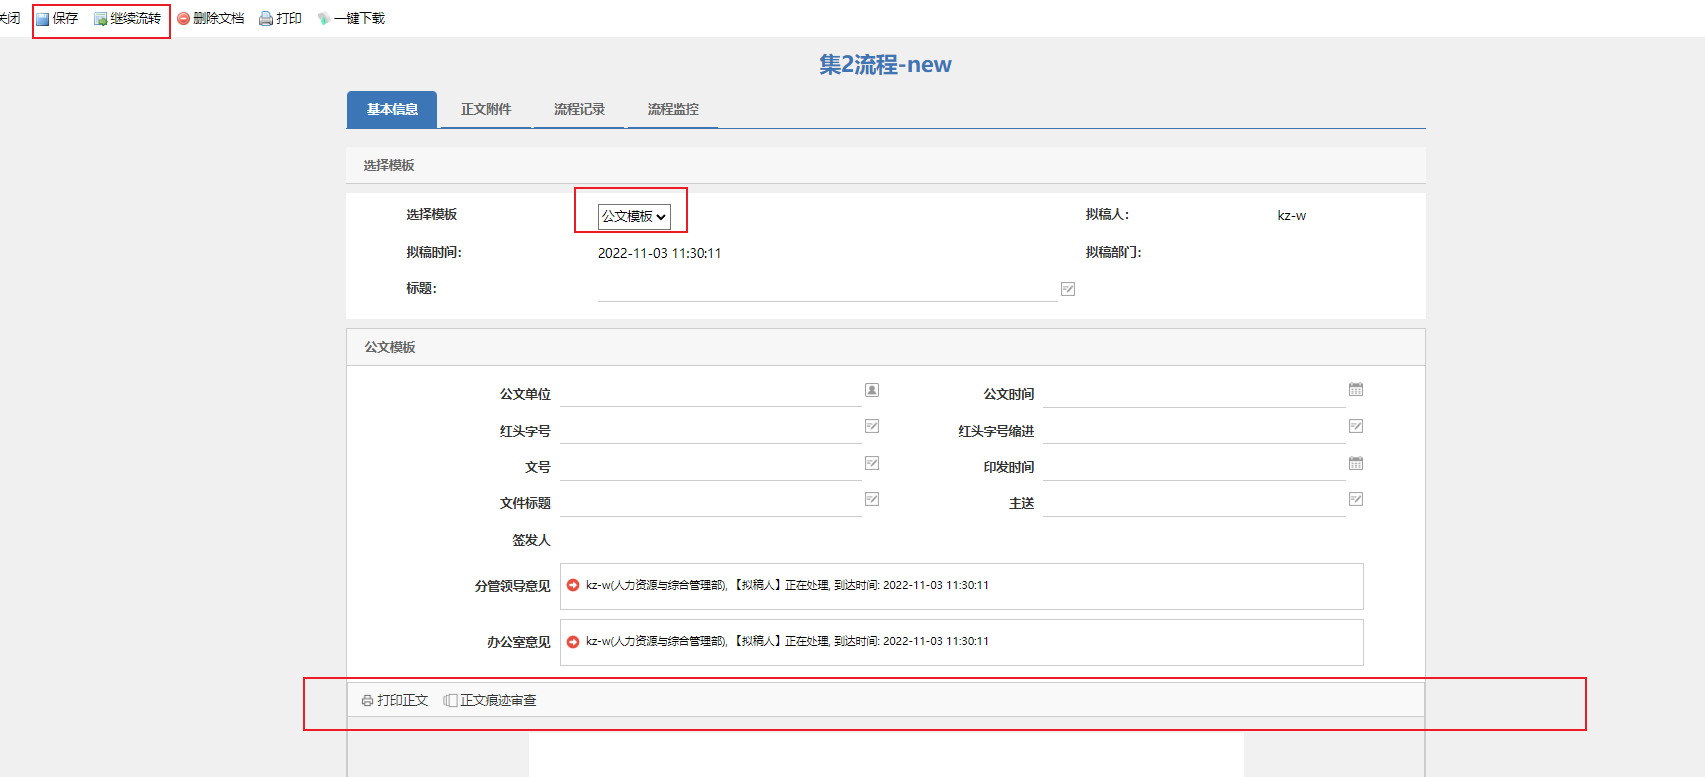The width and height of the screenshot is (1705, 777).
Task: Print using the 打印 toolbar button
Action: tap(280, 18)
